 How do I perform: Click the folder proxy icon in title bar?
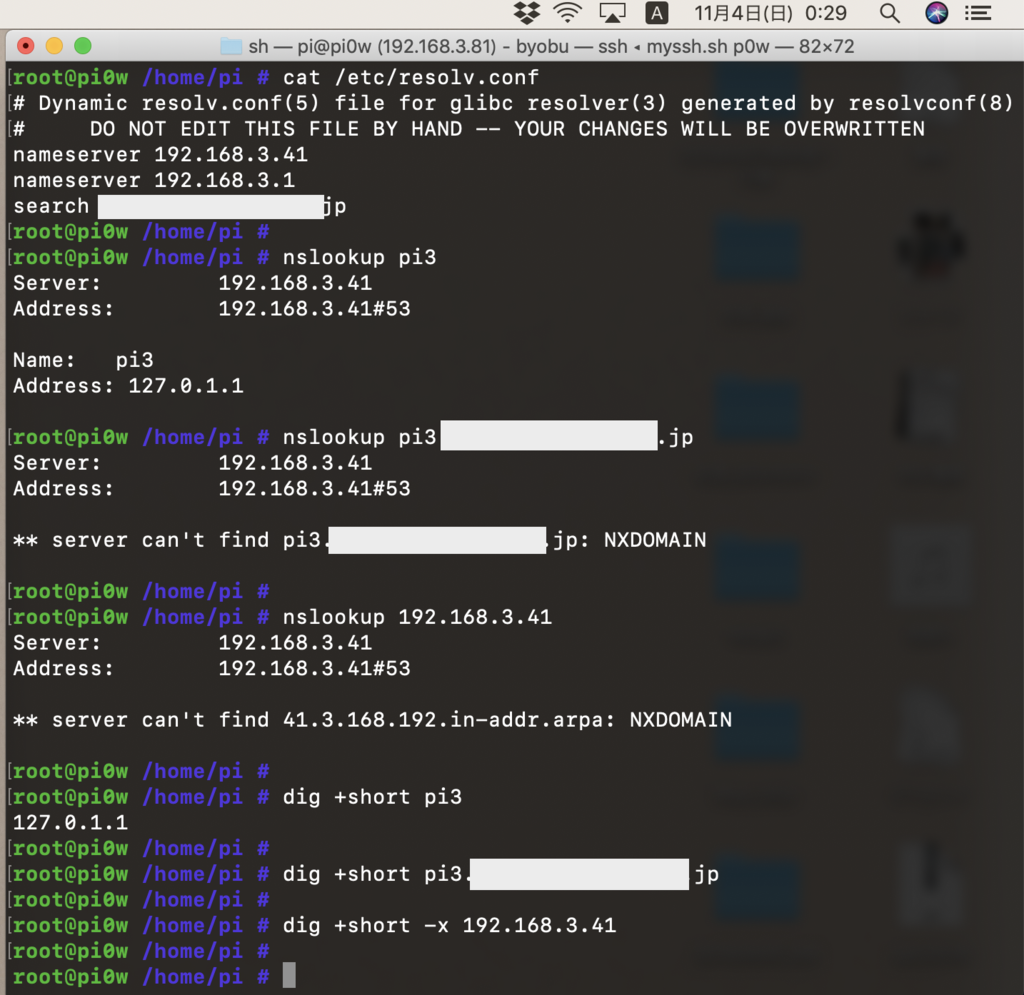pyautogui.click(x=231, y=46)
